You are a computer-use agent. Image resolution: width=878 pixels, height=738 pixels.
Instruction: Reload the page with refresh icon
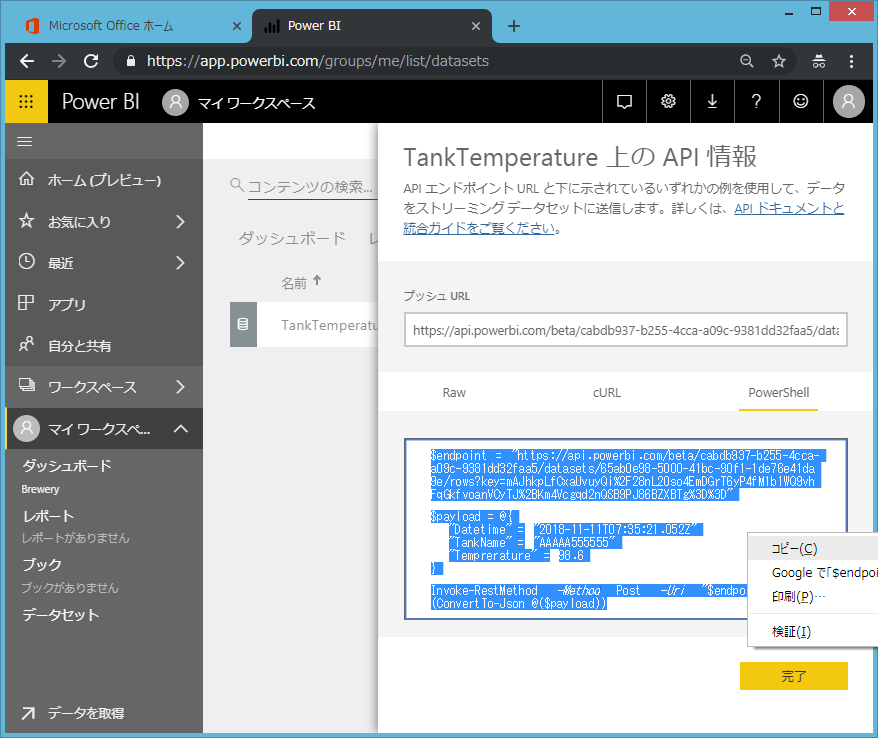[x=91, y=61]
